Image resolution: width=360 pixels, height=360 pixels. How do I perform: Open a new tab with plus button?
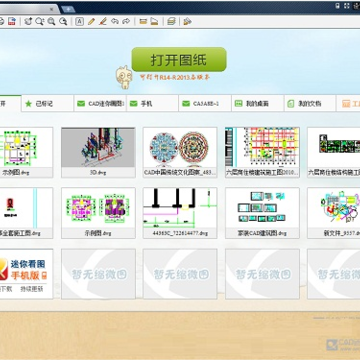tap(68, 9)
